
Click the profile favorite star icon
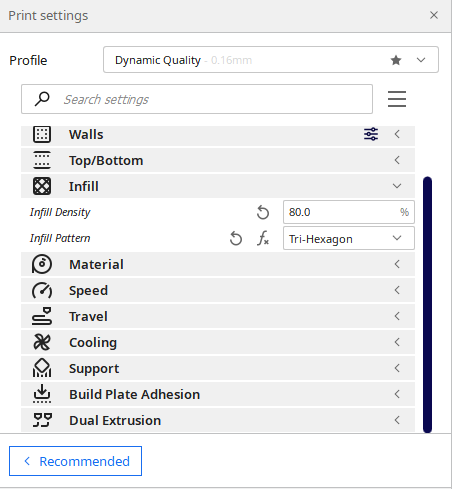click(x=396, y=60)
